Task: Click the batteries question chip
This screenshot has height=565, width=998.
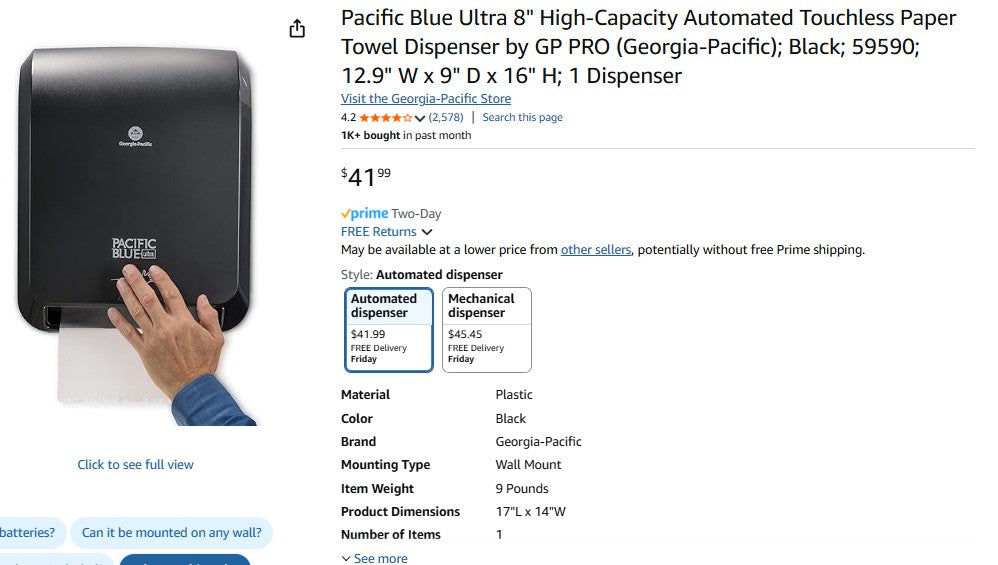Action: [x=30, y=533]
